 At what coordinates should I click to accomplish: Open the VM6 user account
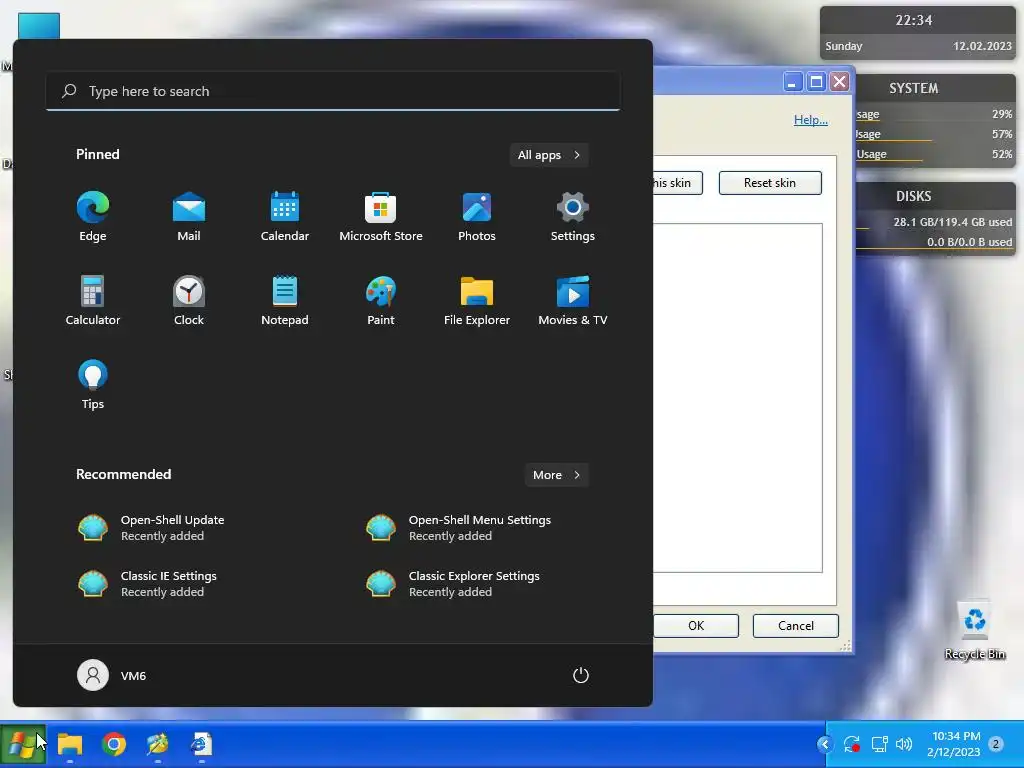click(112, 675)
